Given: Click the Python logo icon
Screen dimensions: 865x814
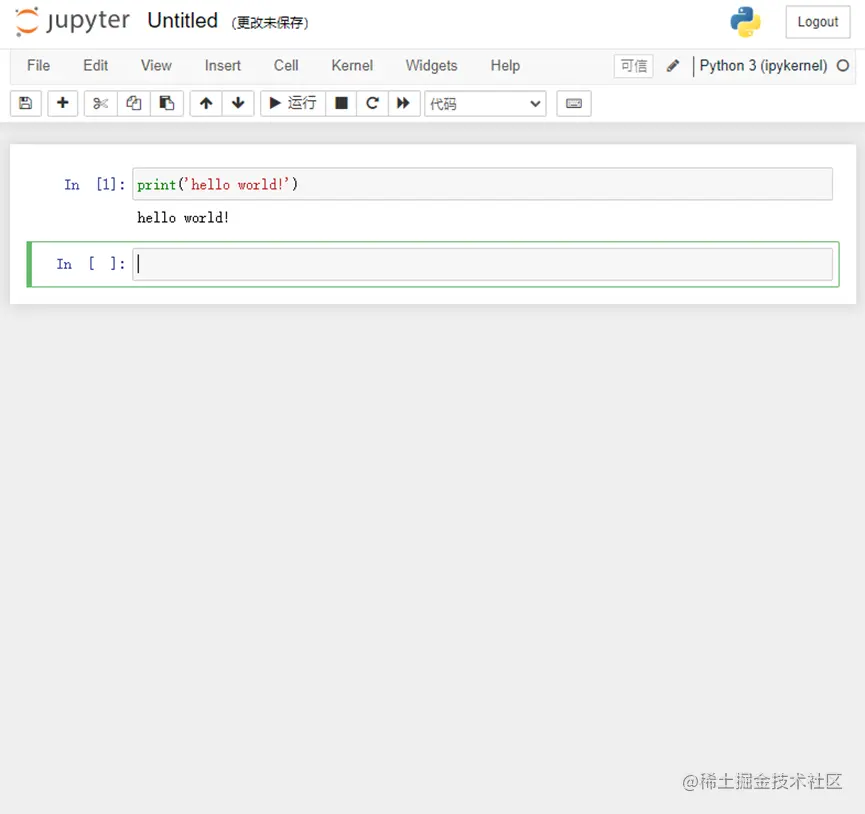Looking at the screenshot, I should pyautogui.click(x=745, y=22).
